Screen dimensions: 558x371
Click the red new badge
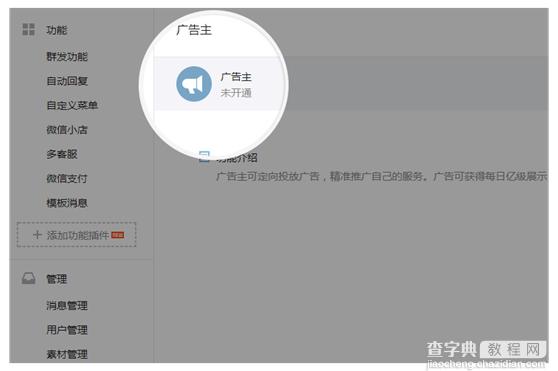(118, 235)
